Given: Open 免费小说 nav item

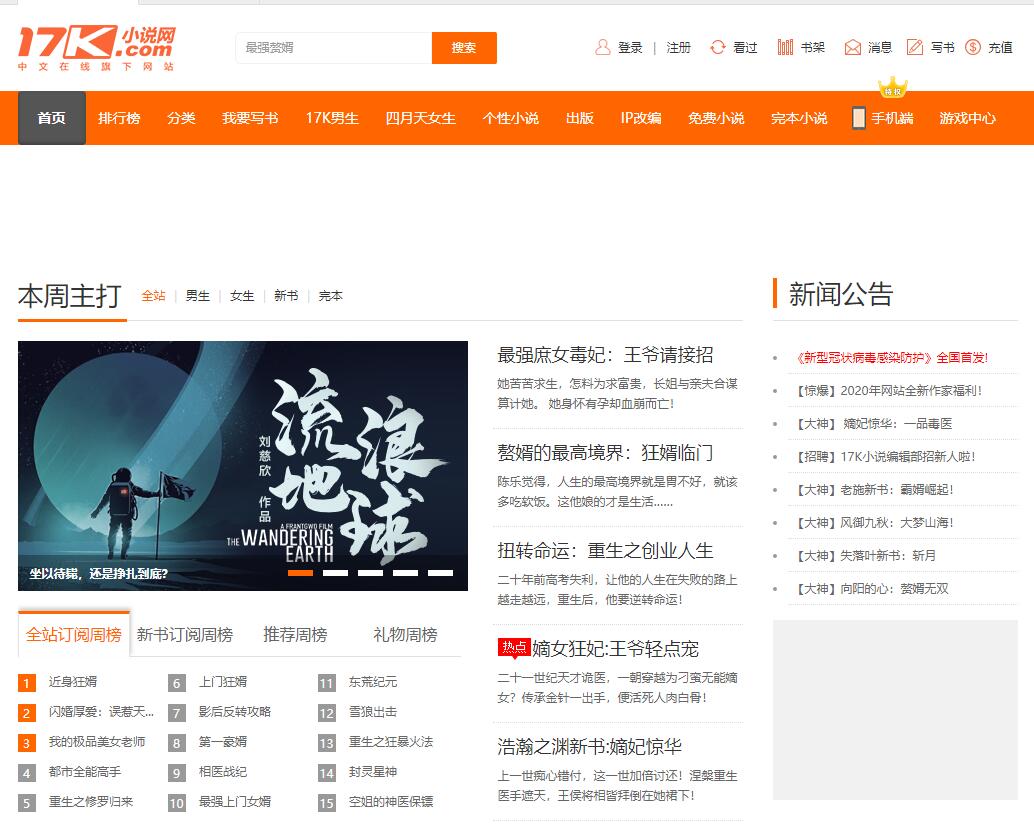Looking at the screenshot, I should 716,118.
